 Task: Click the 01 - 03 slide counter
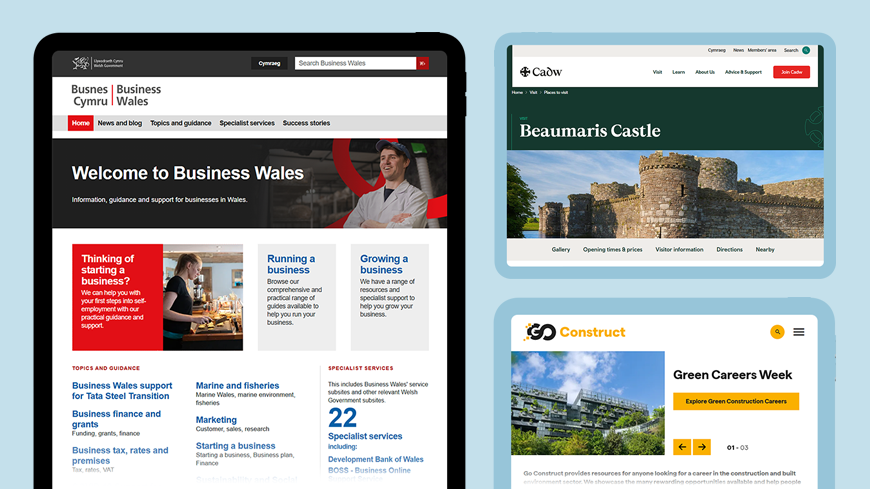coord(737,447)
